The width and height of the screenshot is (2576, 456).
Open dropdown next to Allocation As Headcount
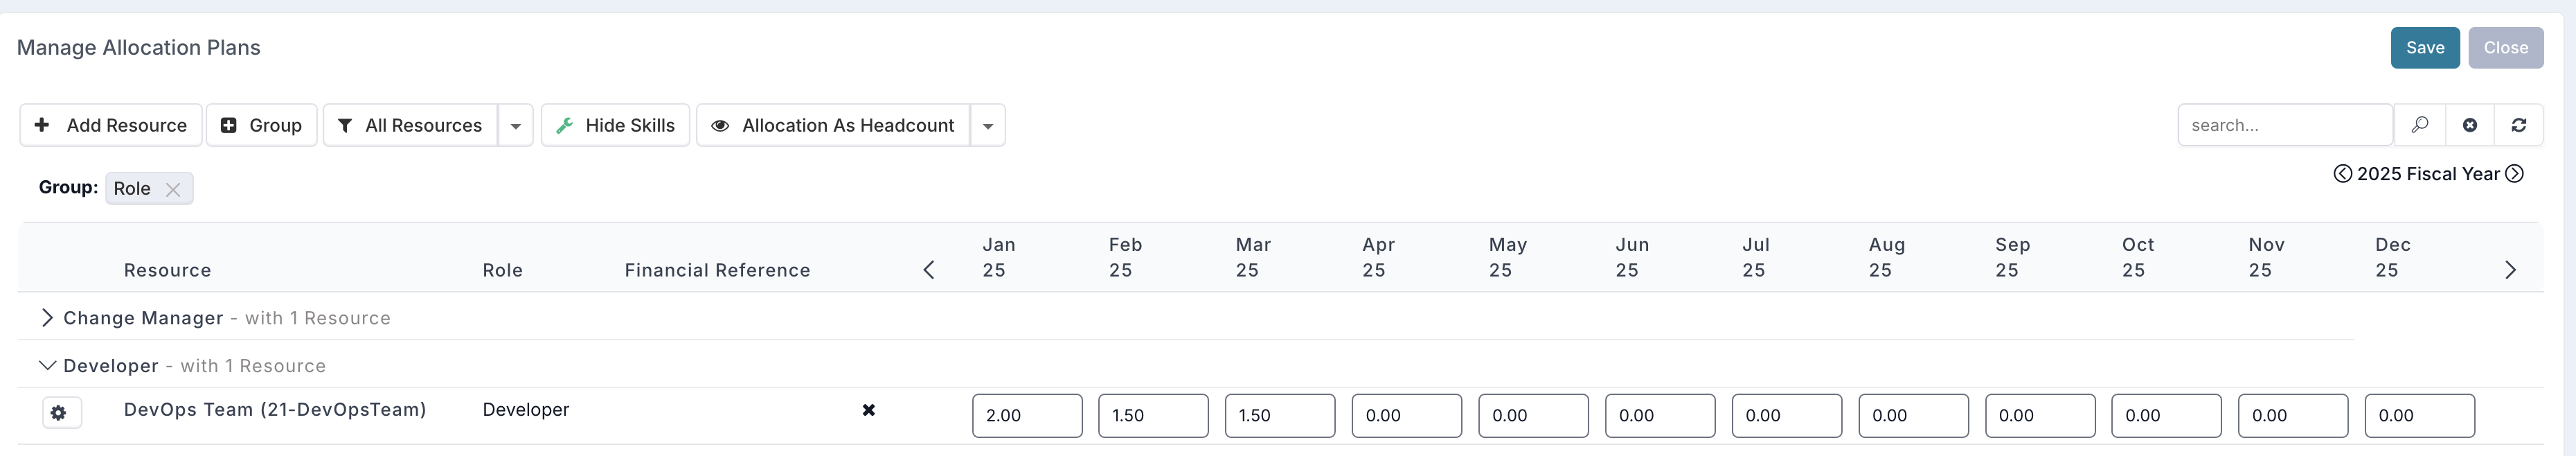(x=988, y=125)
